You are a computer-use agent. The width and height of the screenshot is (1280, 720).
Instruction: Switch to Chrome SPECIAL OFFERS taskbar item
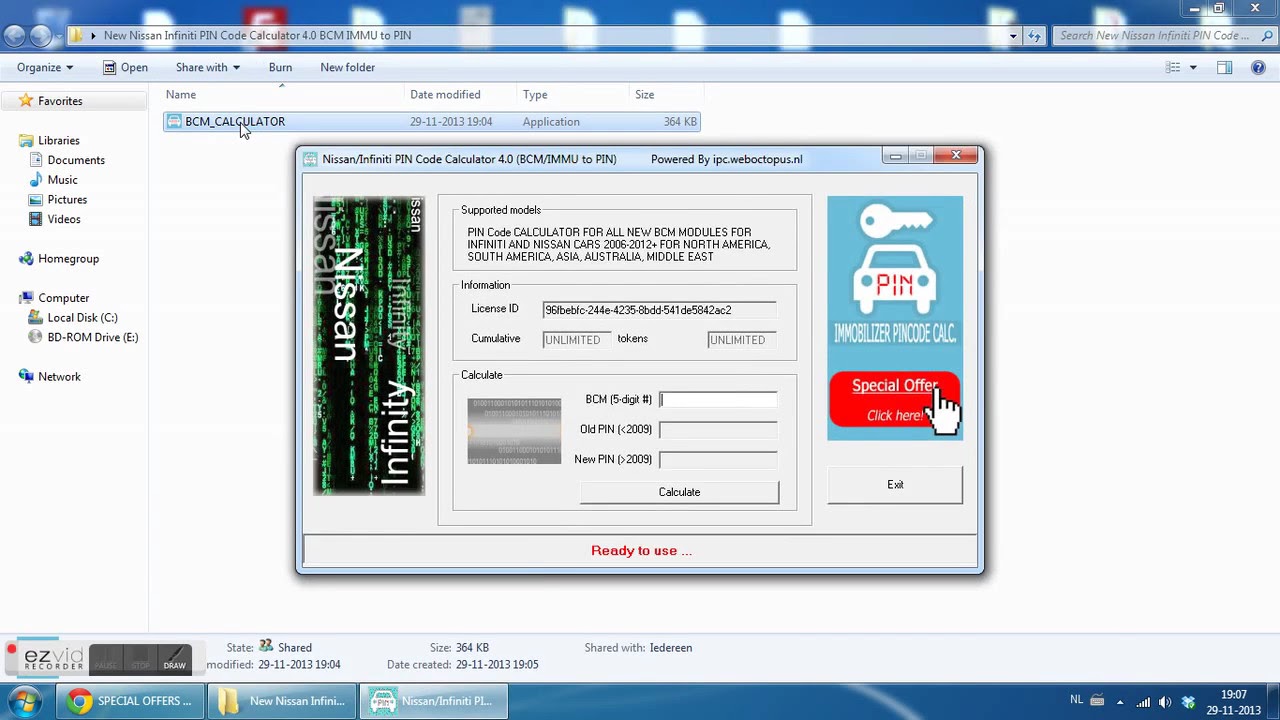pyautogui.click(x=129, y=701)
